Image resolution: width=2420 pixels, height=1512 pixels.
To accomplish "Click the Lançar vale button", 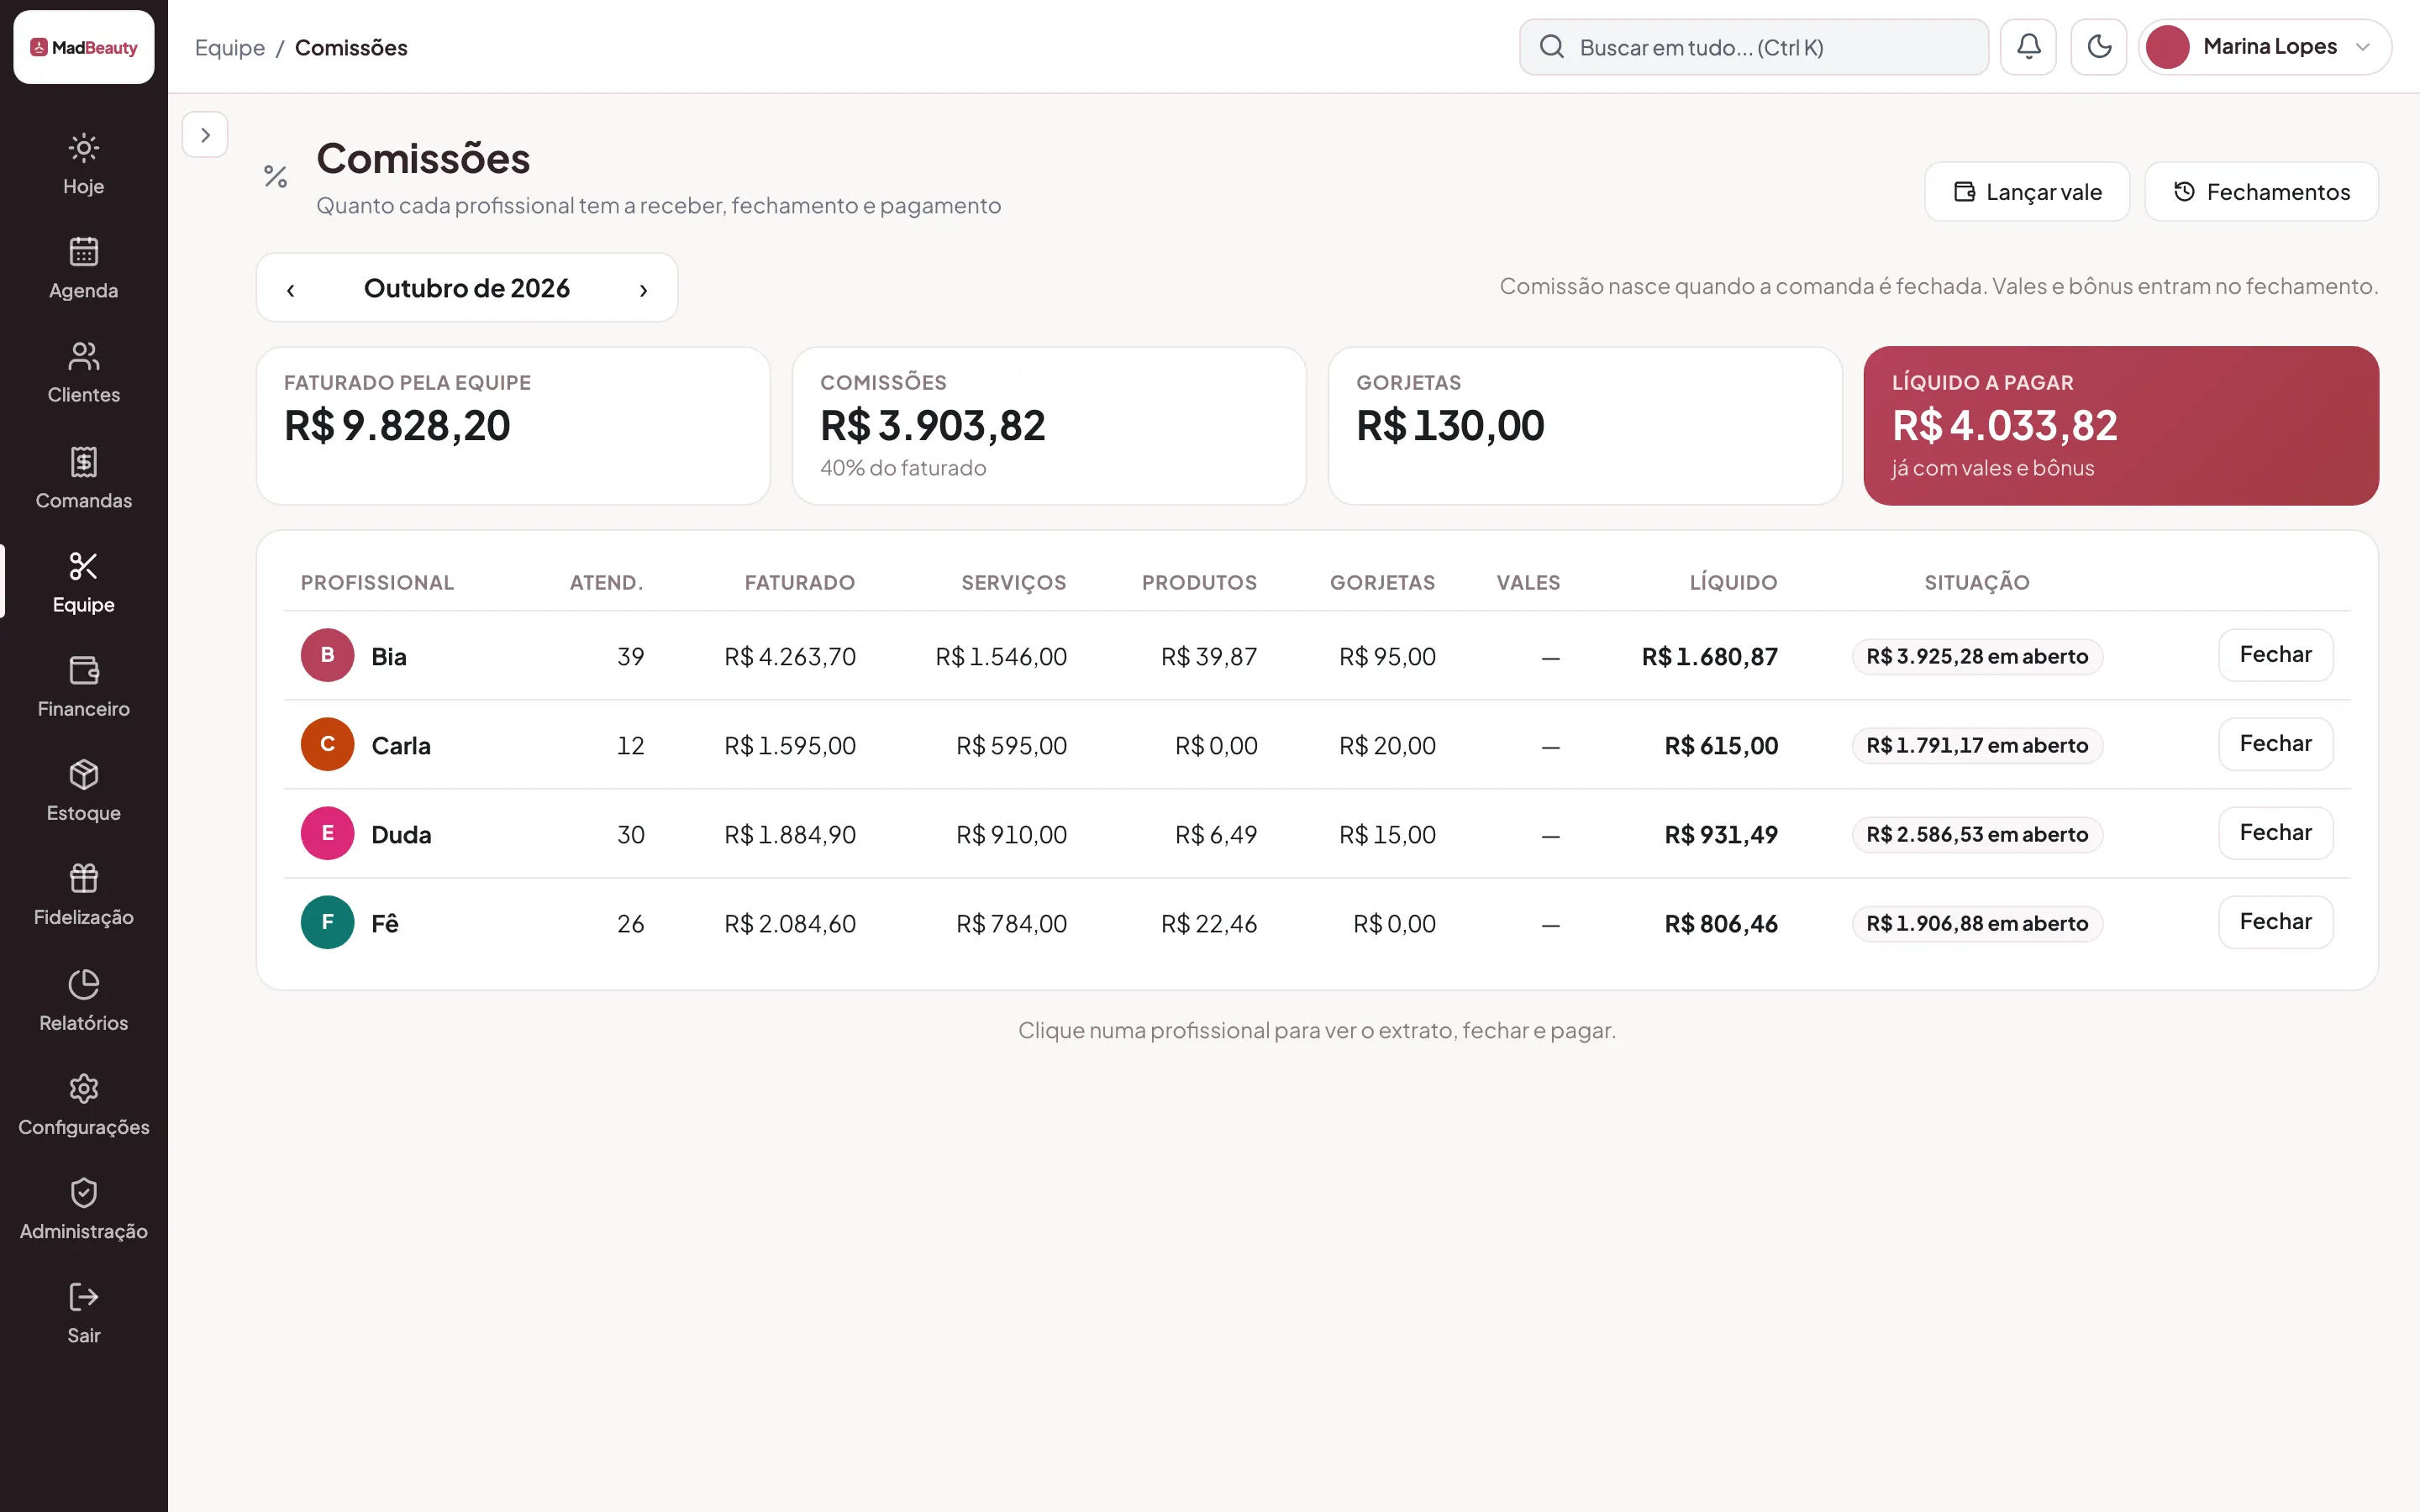I will [2027, 192].
